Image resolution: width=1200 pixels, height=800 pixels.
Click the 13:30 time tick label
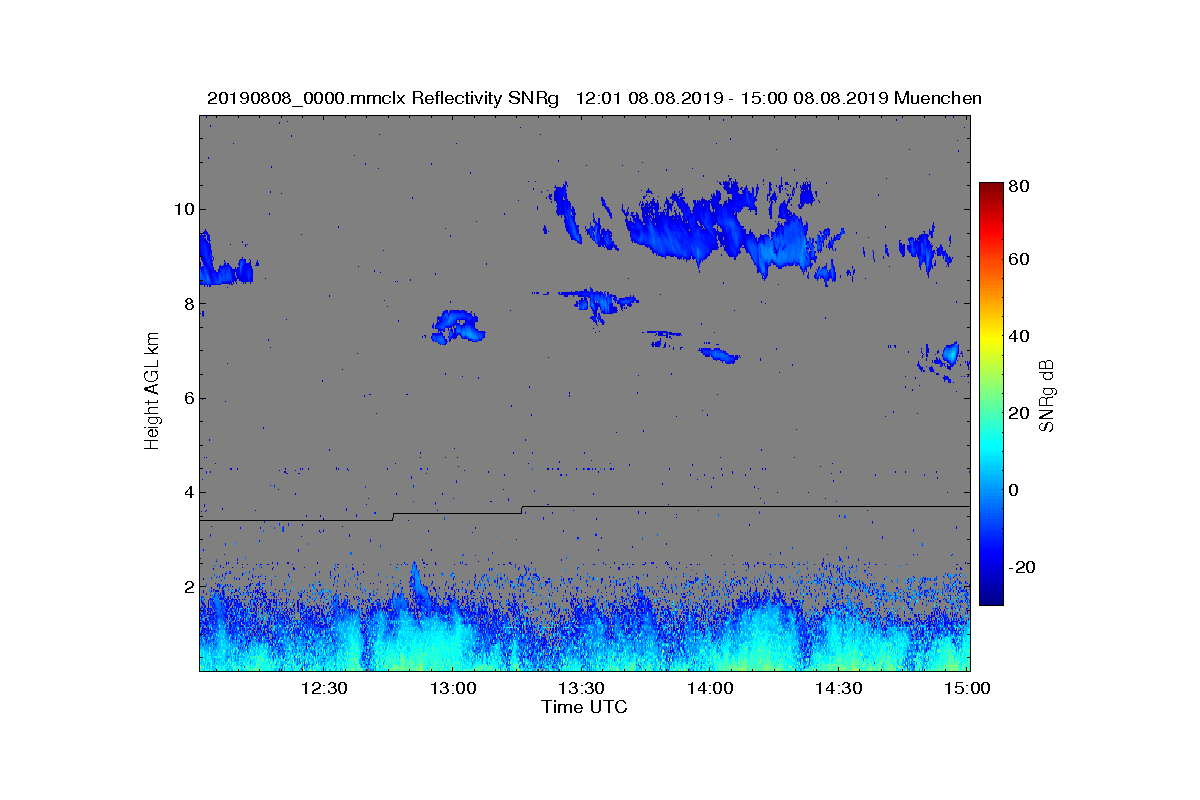(x=581, y=688)
